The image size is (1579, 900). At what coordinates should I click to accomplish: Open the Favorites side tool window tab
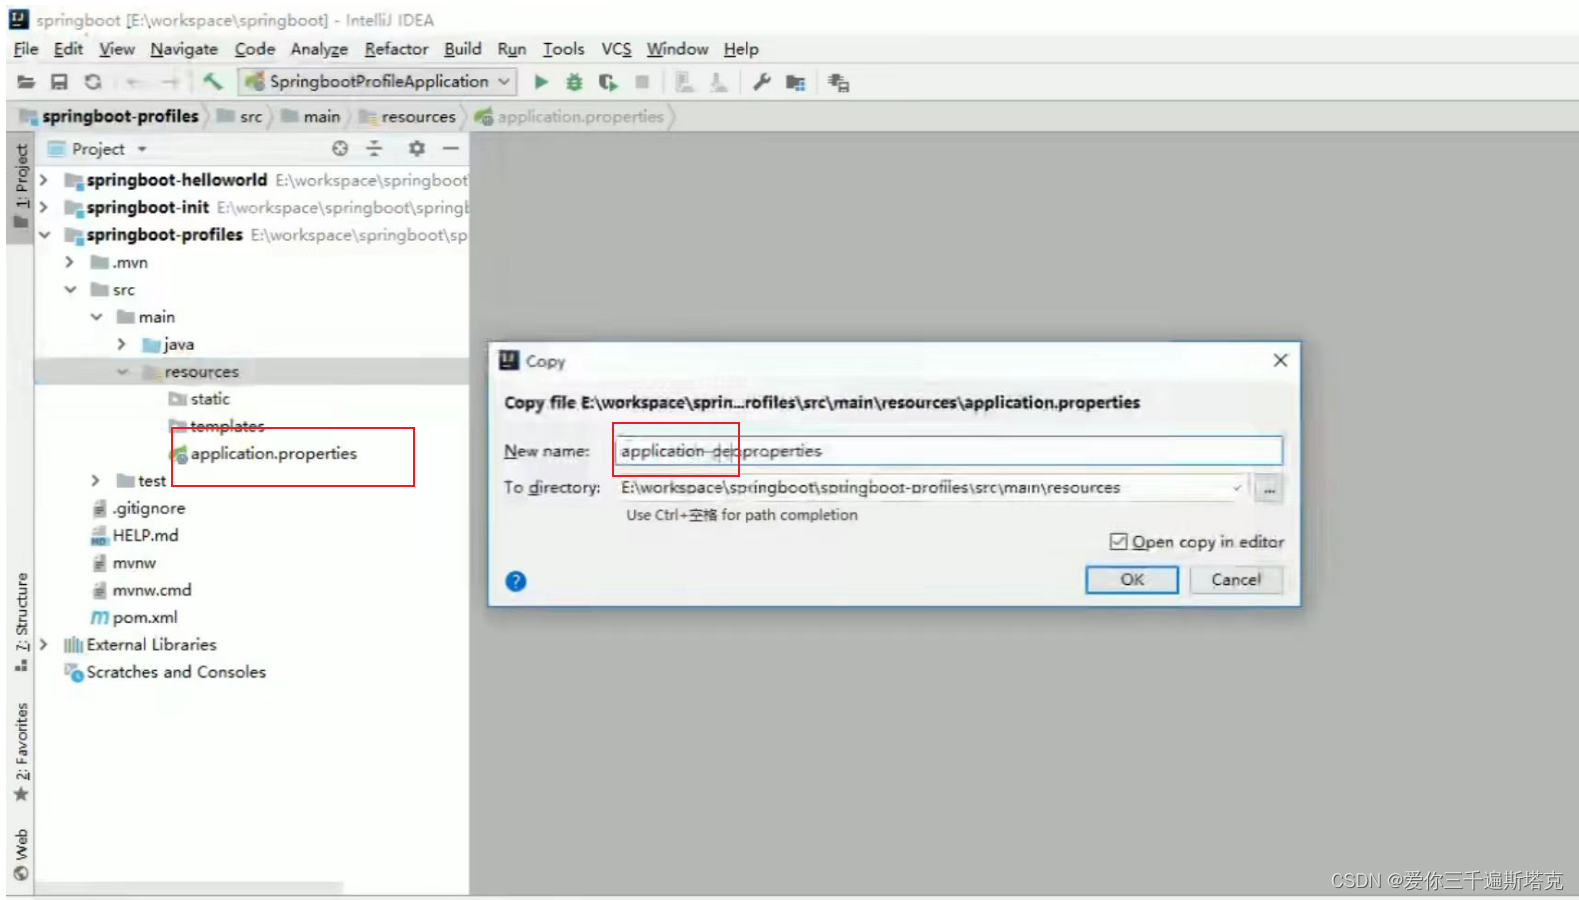tap(21, 752)
